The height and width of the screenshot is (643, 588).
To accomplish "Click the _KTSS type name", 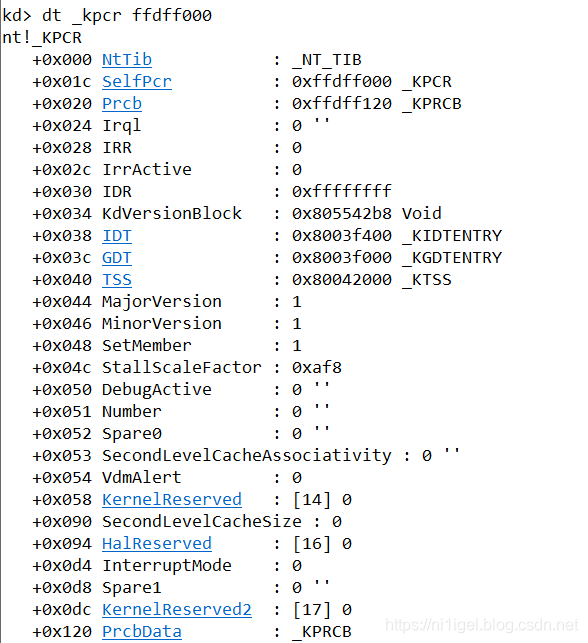I will 427,280.
